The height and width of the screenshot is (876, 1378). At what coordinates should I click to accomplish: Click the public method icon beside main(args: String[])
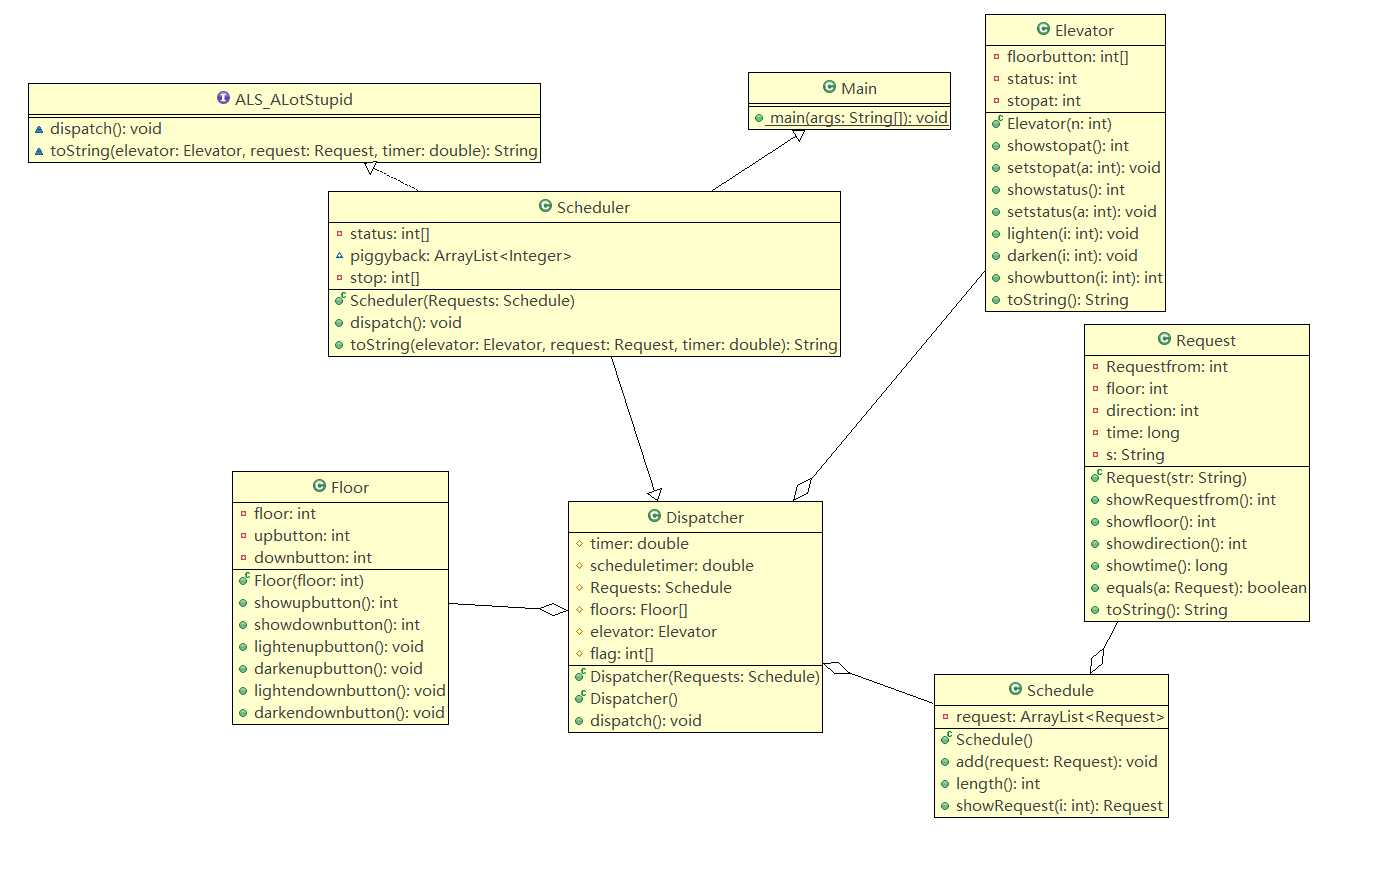[x=759, y=118]
